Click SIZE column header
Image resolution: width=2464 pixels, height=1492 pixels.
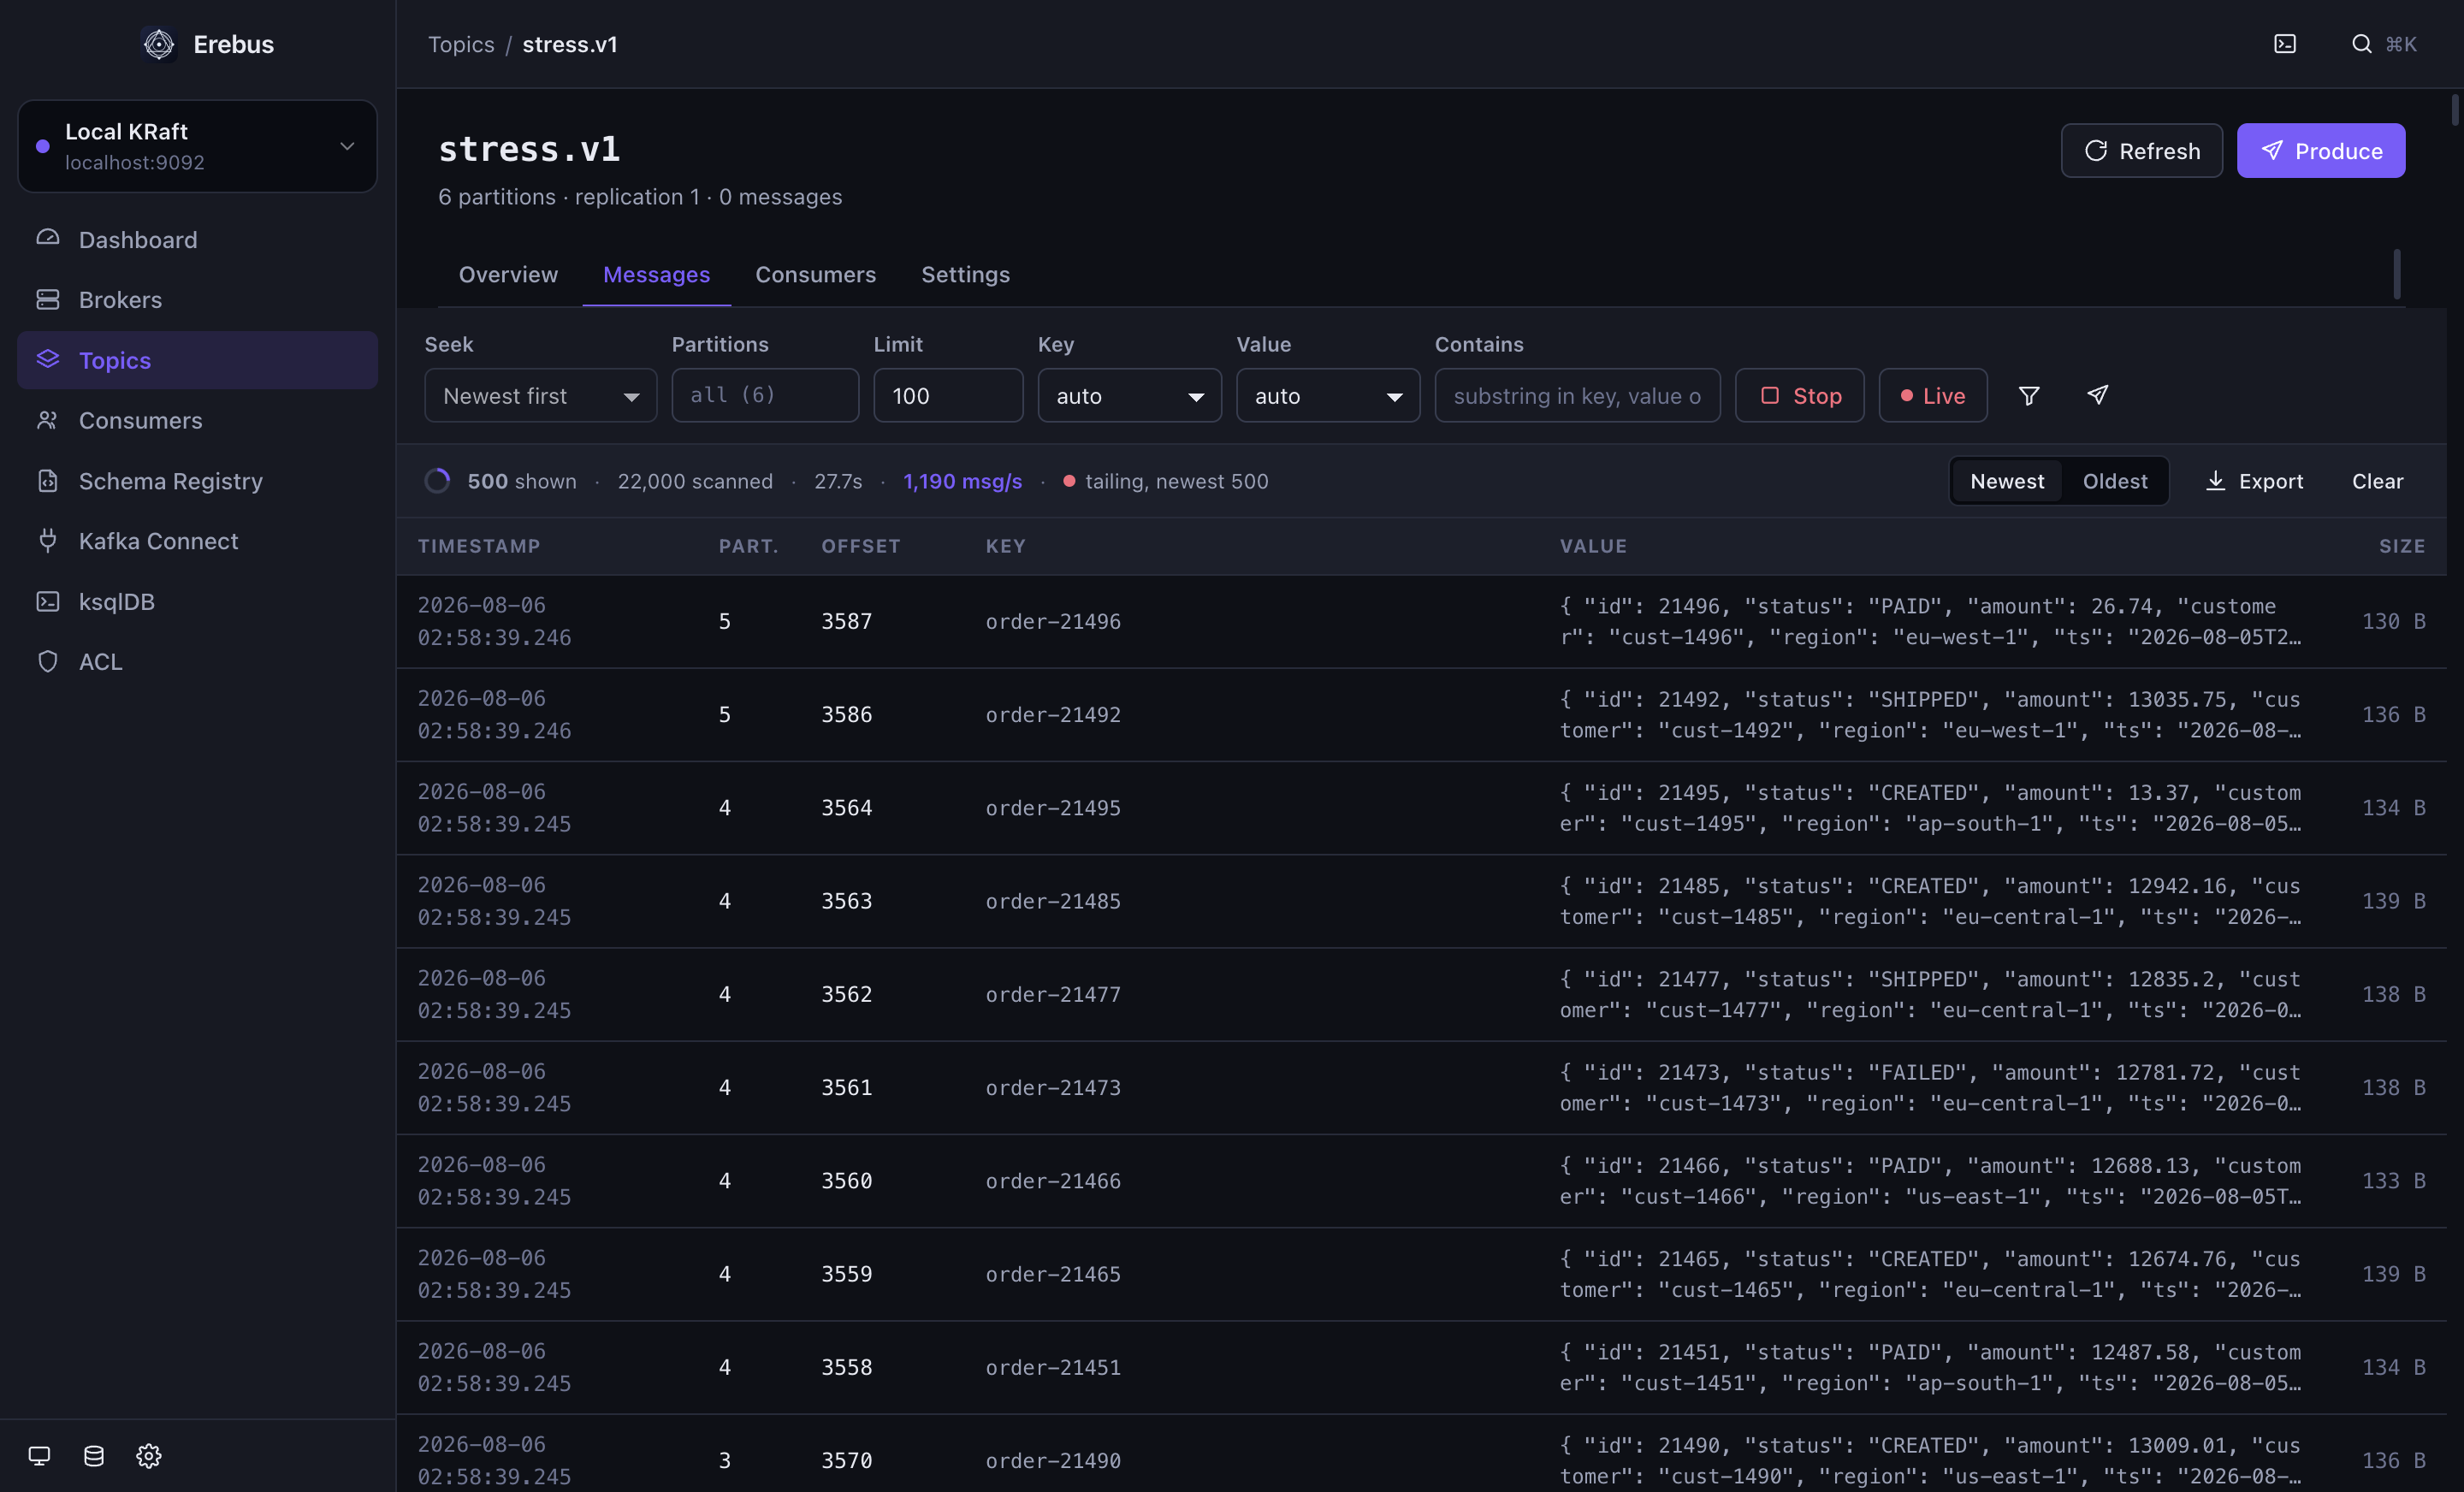tap(2401, 546)
